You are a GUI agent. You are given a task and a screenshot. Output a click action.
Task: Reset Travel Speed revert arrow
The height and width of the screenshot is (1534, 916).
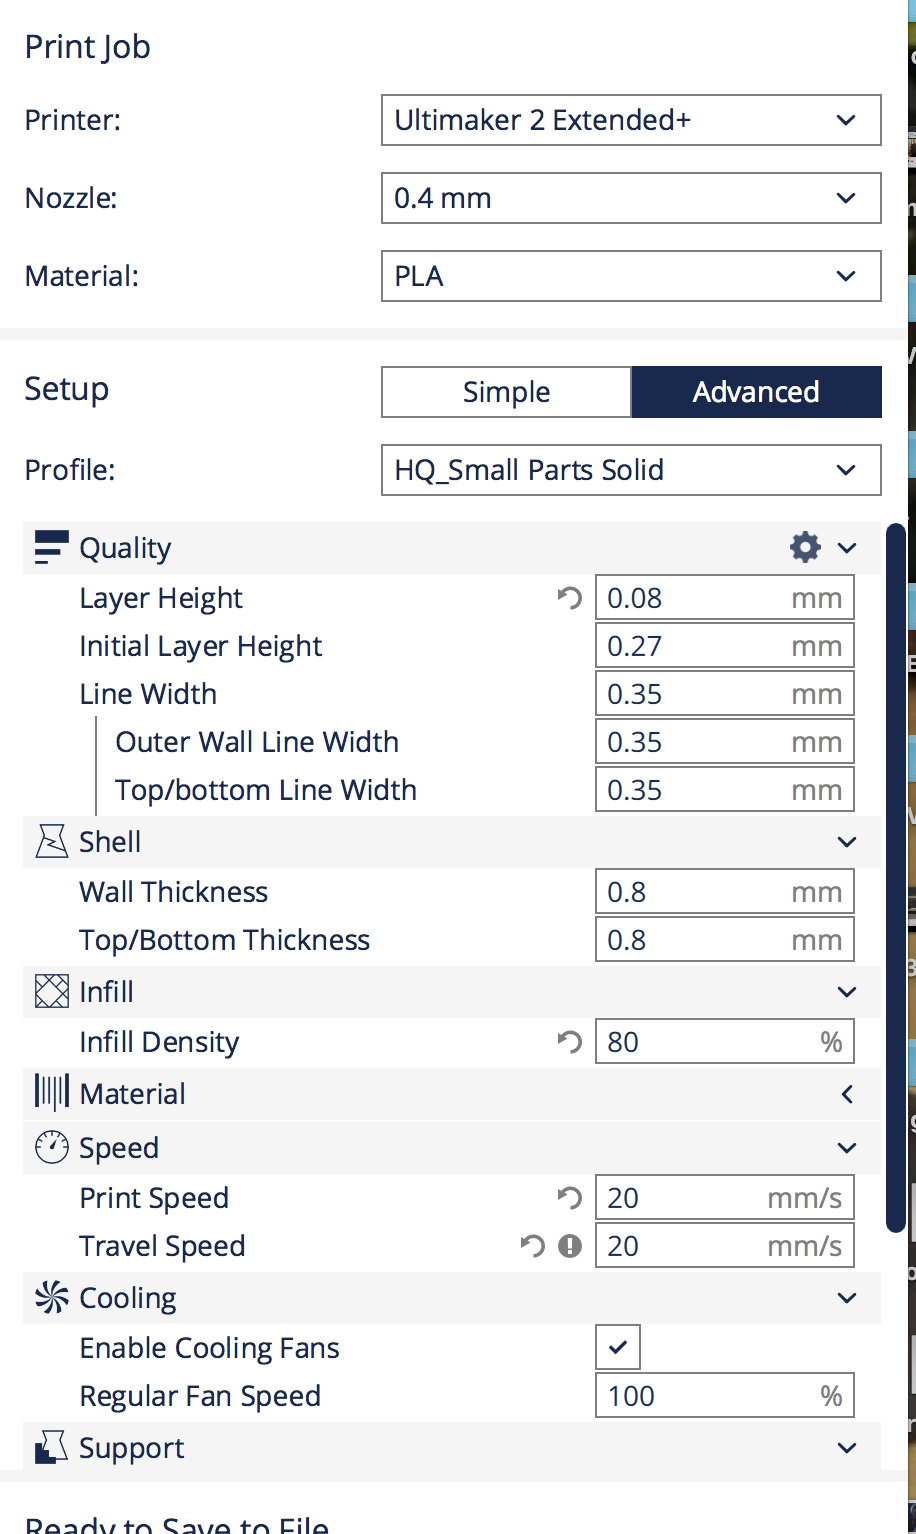click(x=534, y=1246)
